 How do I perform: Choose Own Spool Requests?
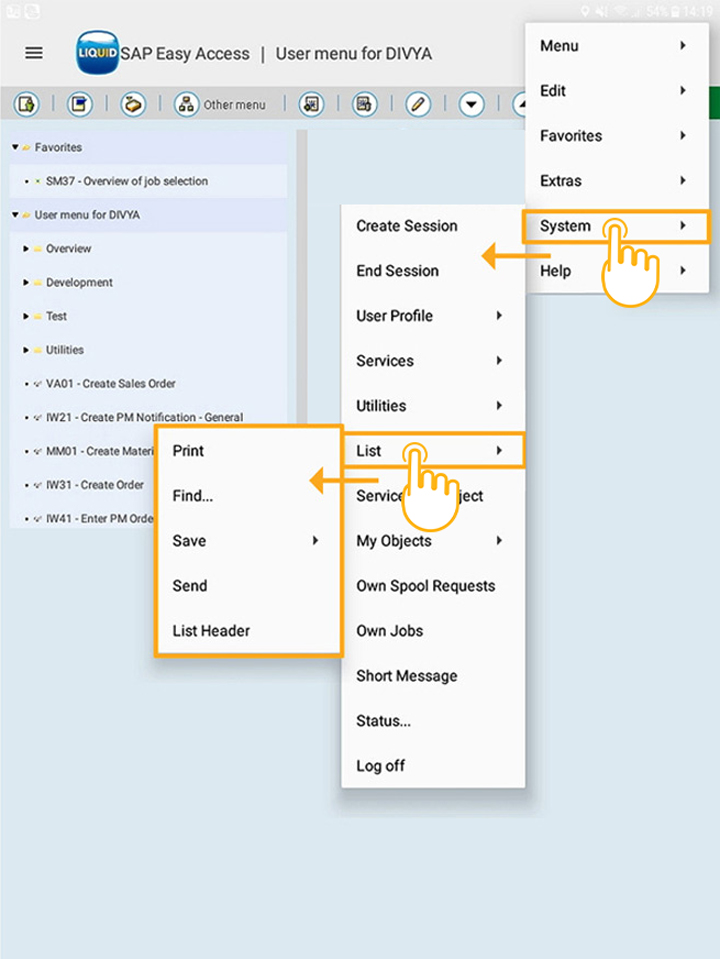coord(432,586)
